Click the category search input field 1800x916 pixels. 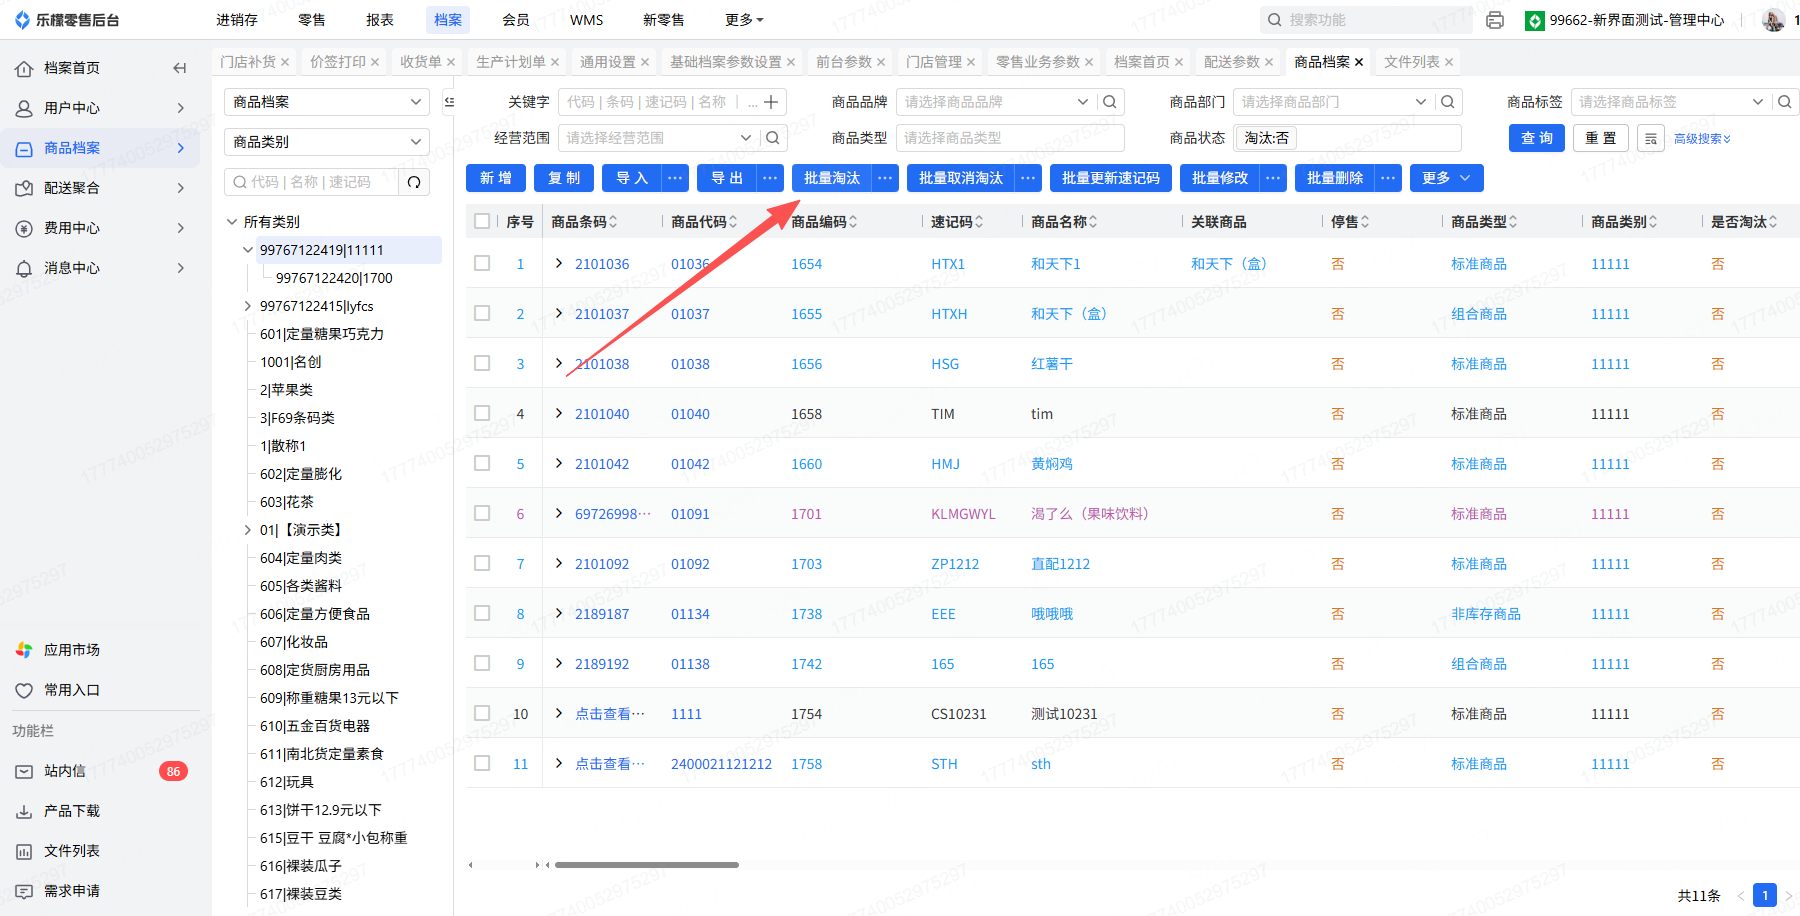click(312, 182)
